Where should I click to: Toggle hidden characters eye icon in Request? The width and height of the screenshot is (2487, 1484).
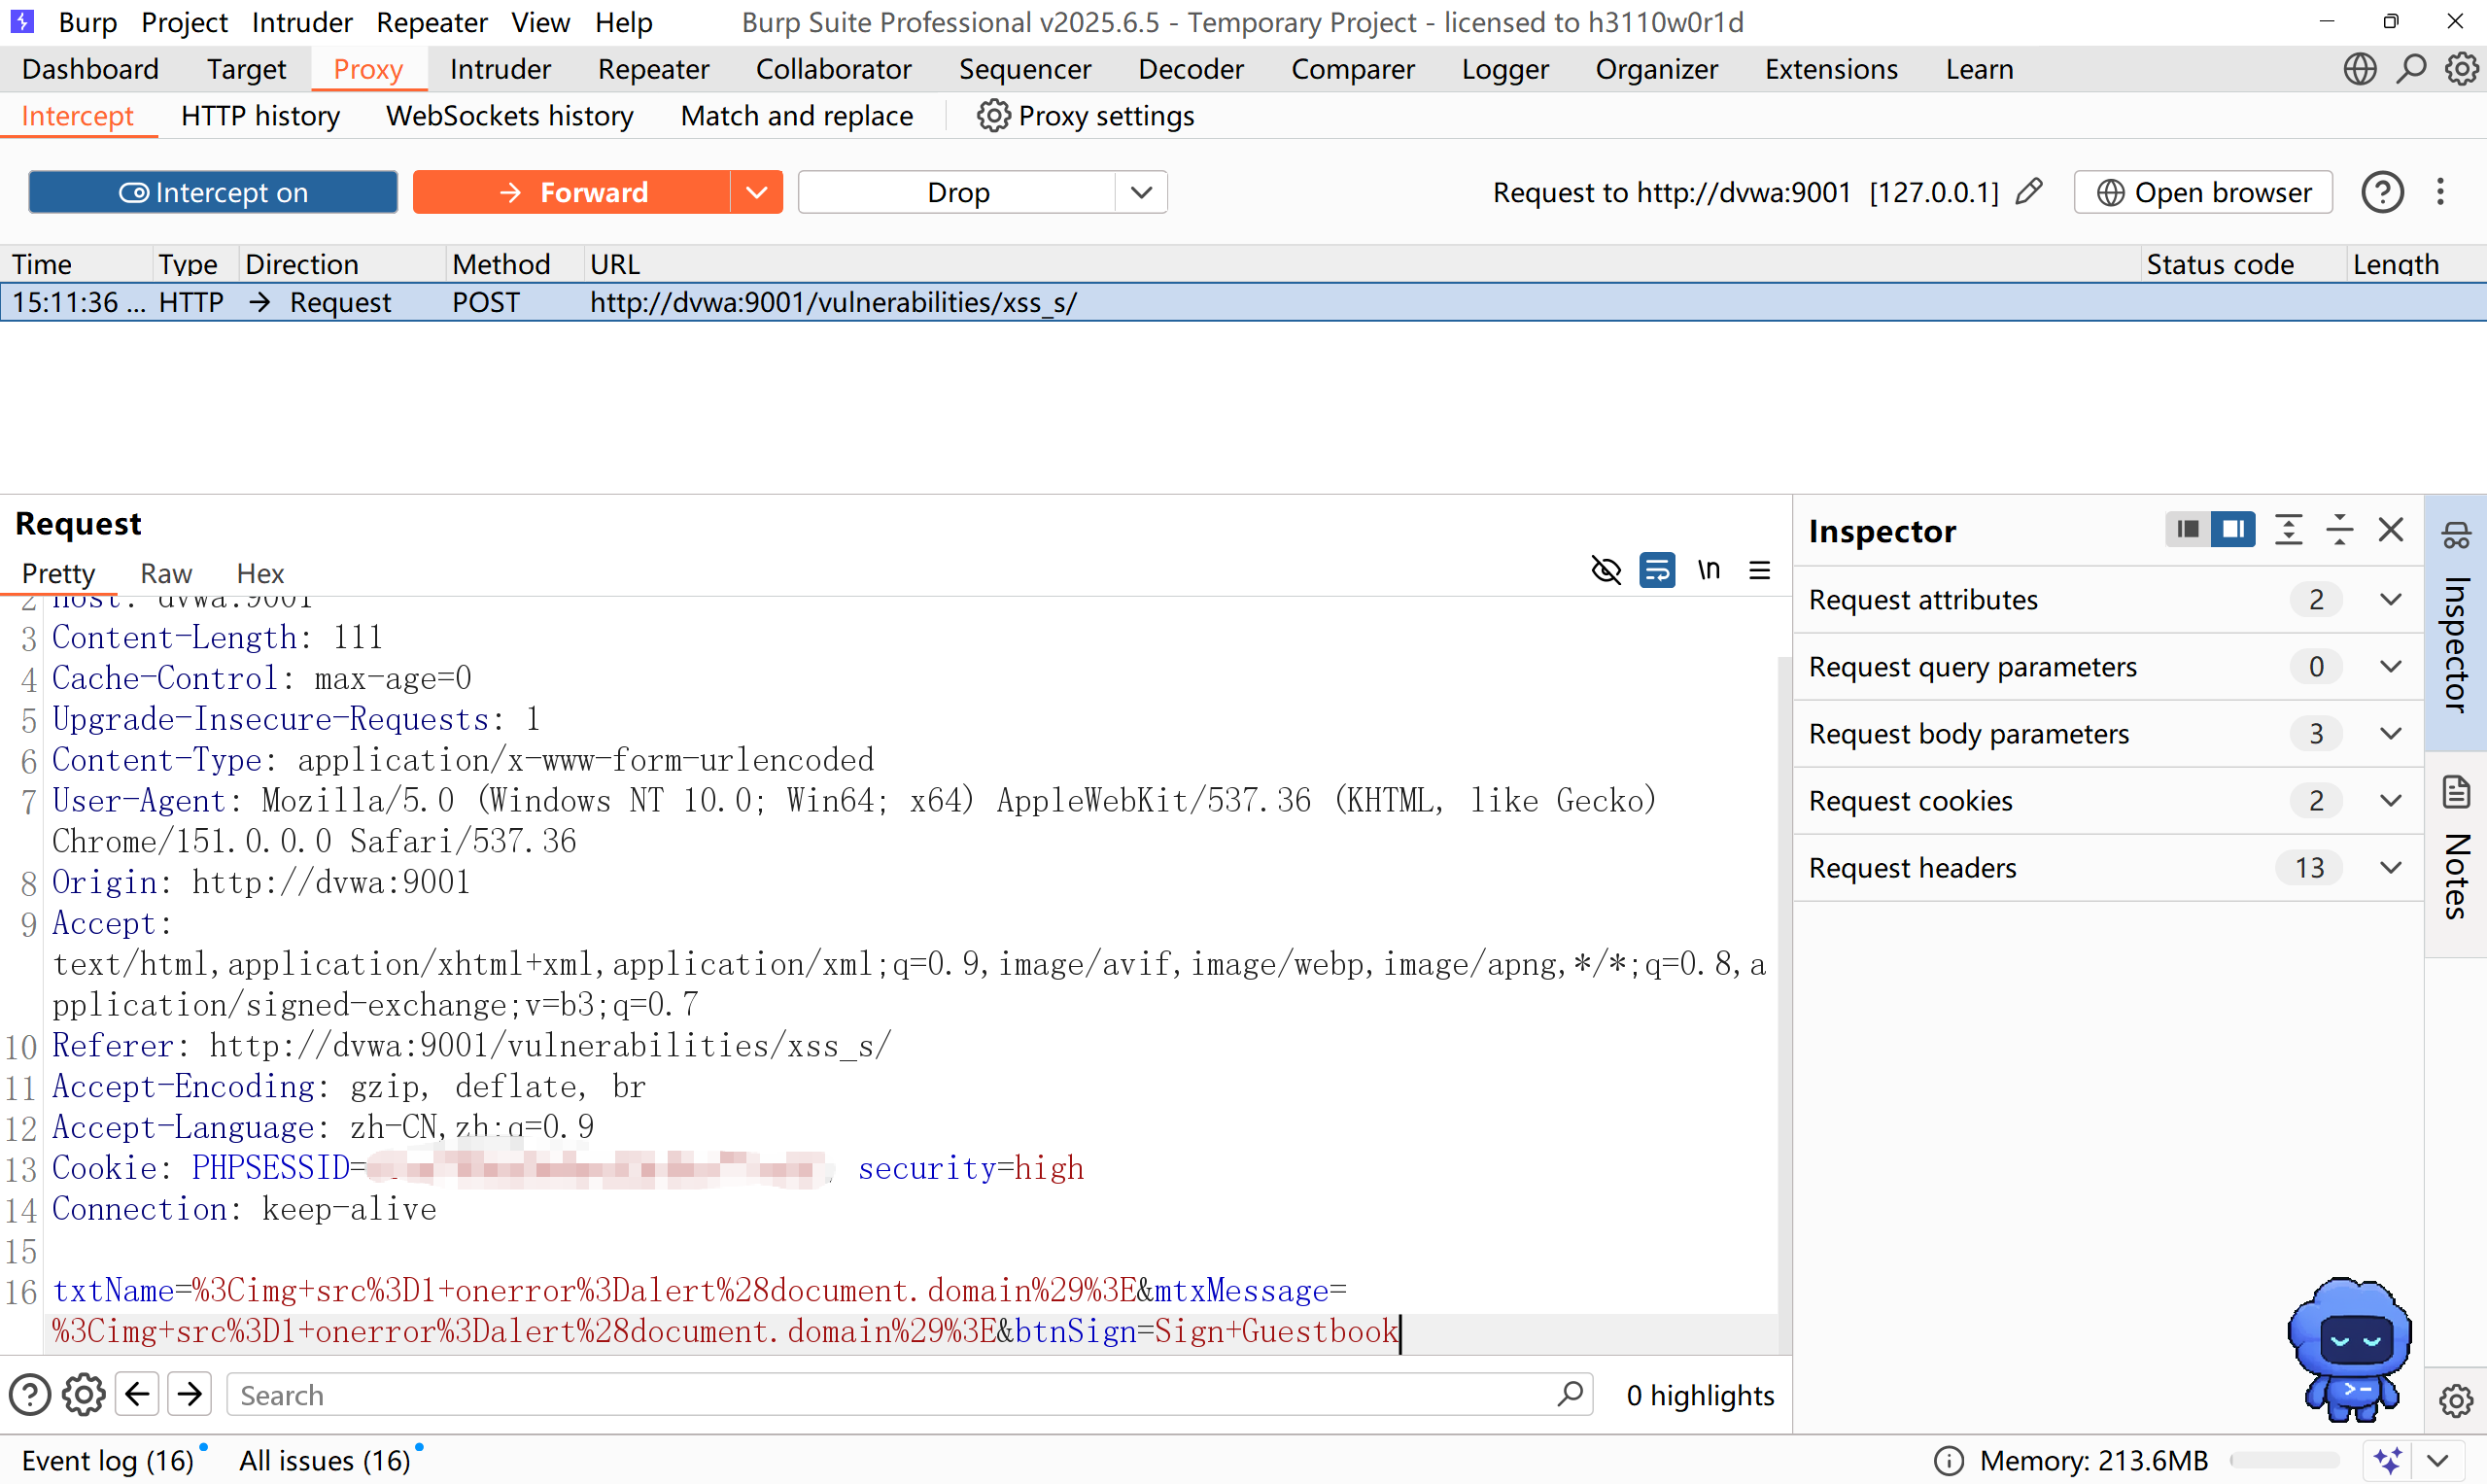1606,570
